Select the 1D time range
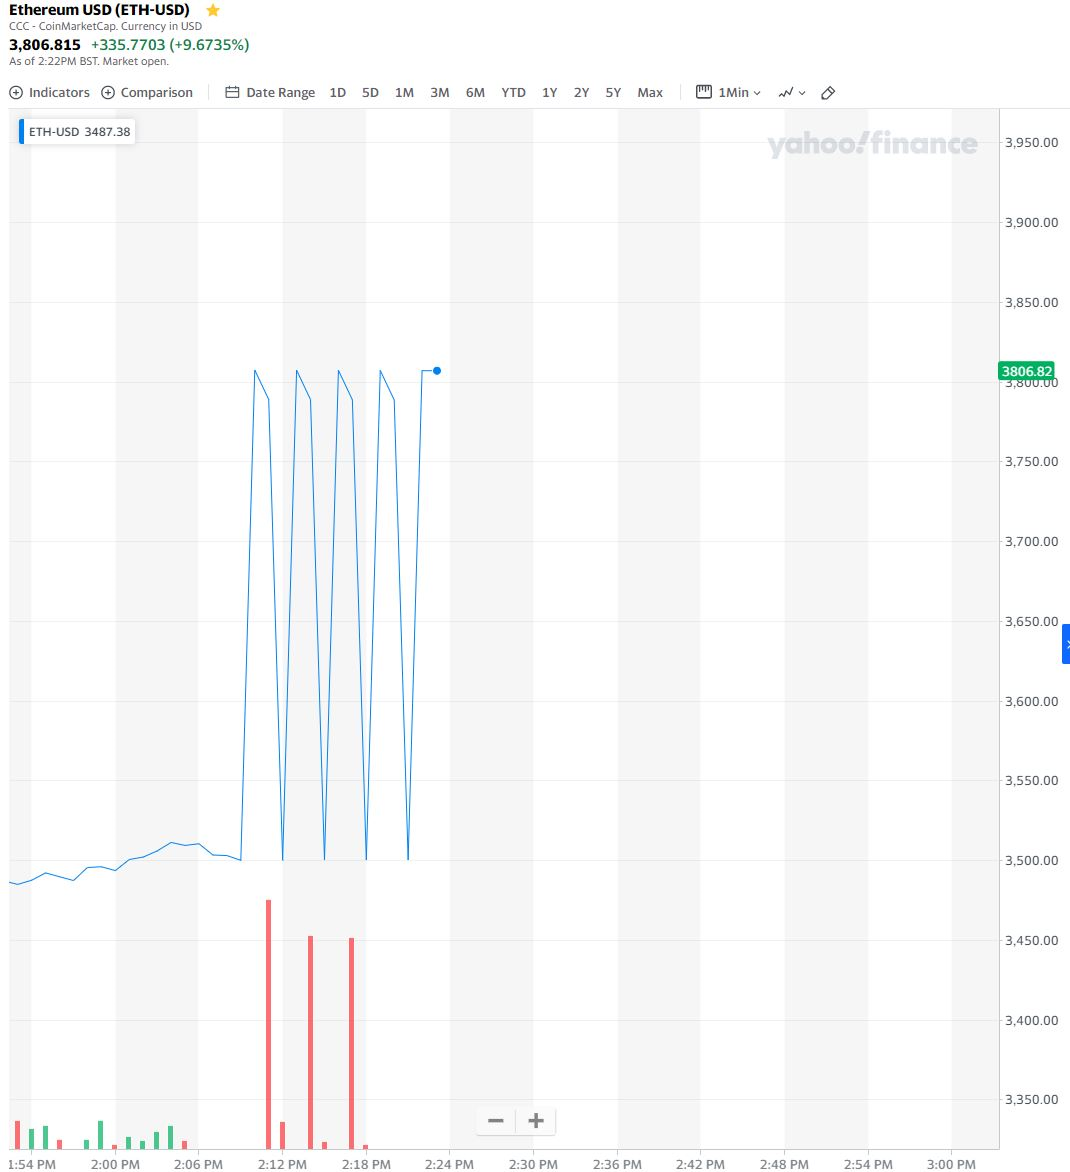This screenshot has width=1070, height=1172. pyautogui.click(x=338, y=92)
